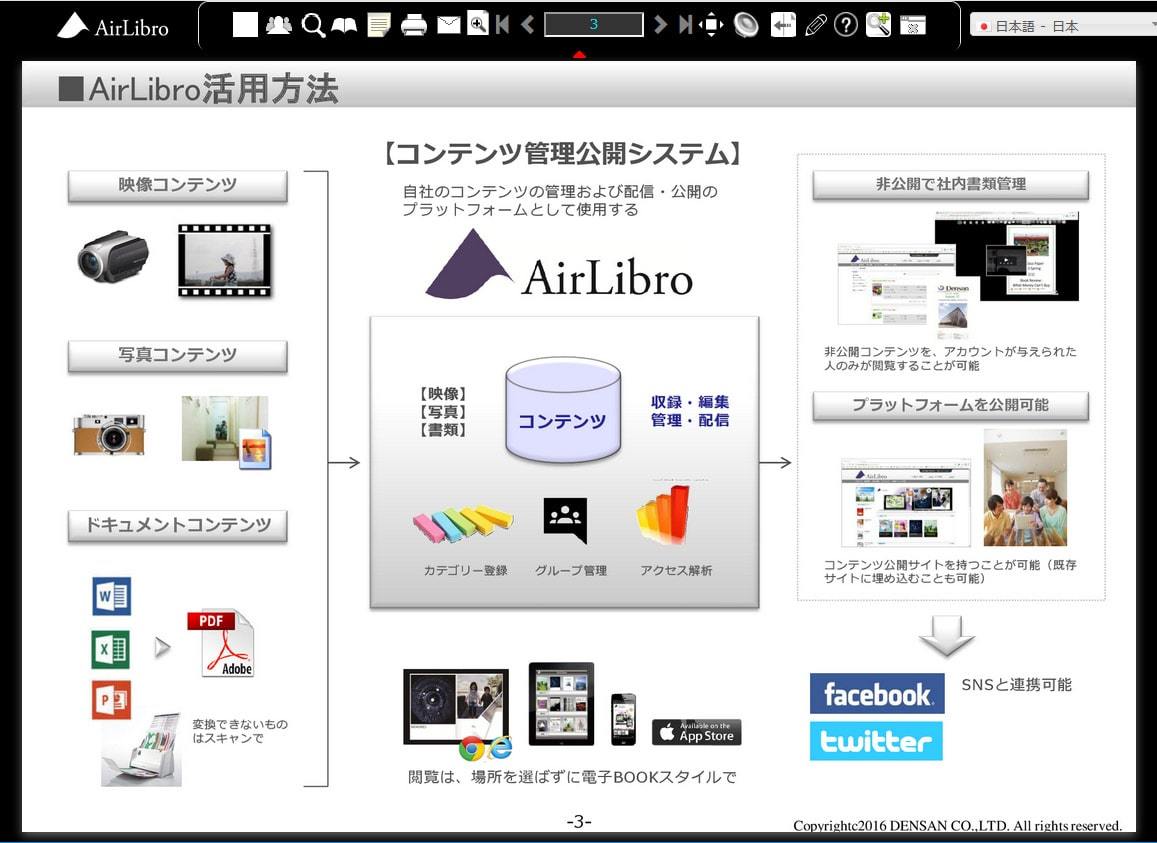The width and height of the screenshot is (1157, 843).
Task: Click the iPad tablet image
Action: point(562,703)
